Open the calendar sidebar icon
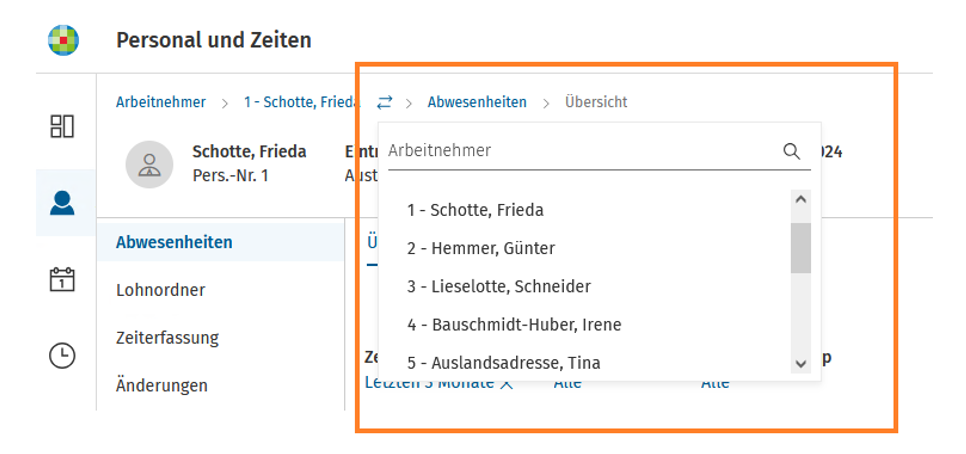This screenshot has height=454, width=966. pos(62,279)
